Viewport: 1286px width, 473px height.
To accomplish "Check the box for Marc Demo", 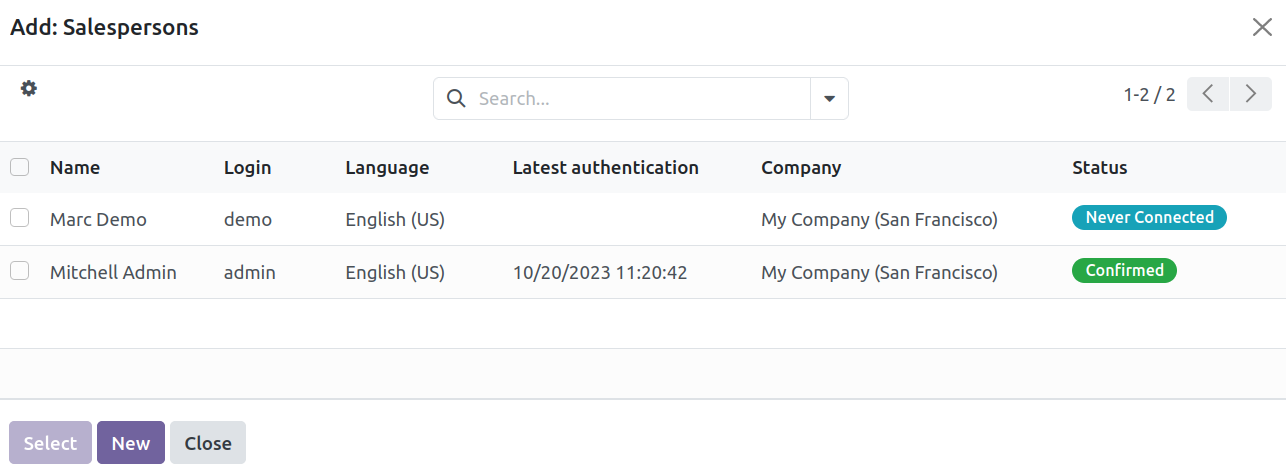I will pos(20,218).
